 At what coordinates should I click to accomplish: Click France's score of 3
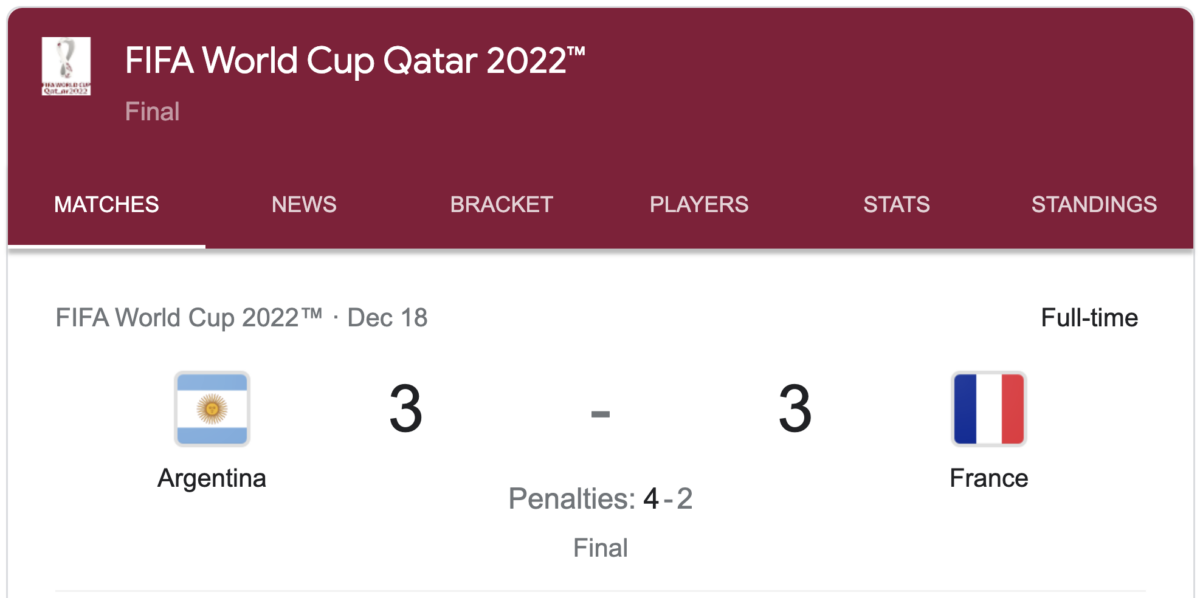tap(795, 409)
